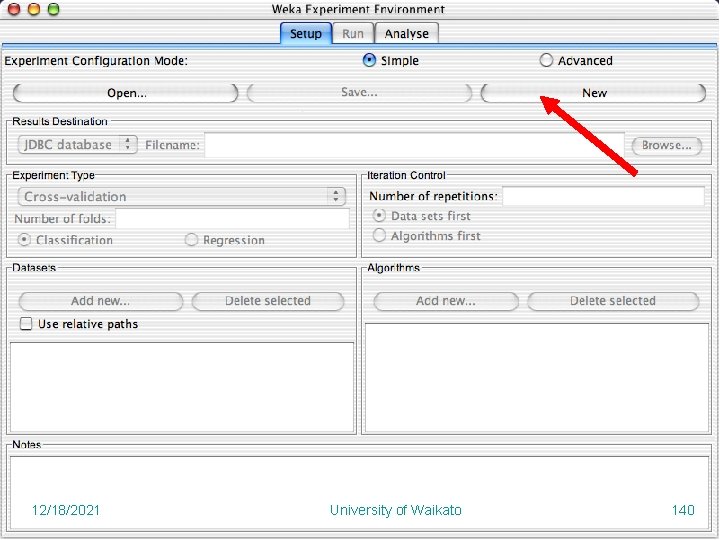Open the JDBC database destination dropdown

78,145
